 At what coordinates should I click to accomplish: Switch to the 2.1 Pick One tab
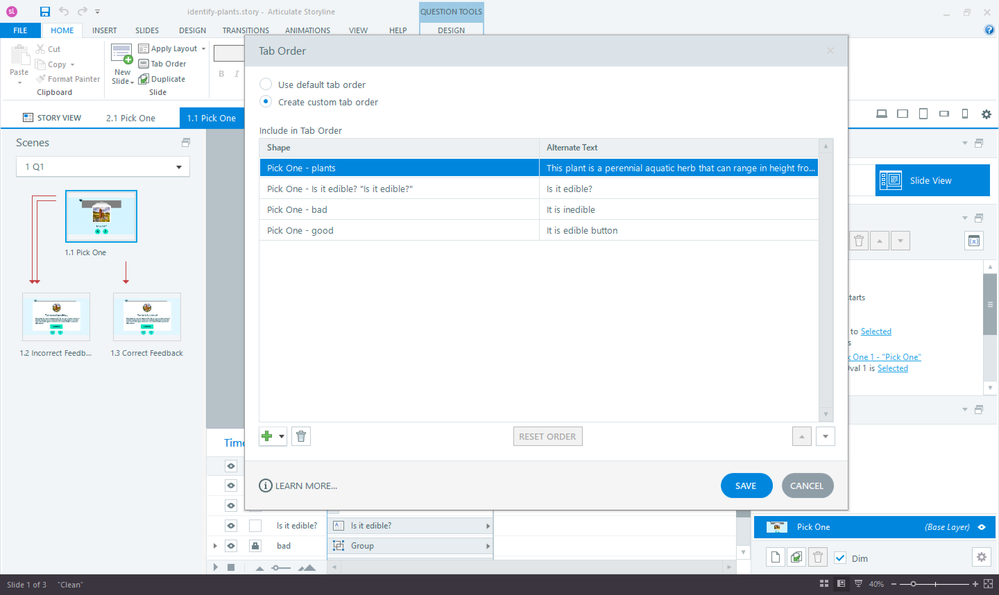point(131,118)
